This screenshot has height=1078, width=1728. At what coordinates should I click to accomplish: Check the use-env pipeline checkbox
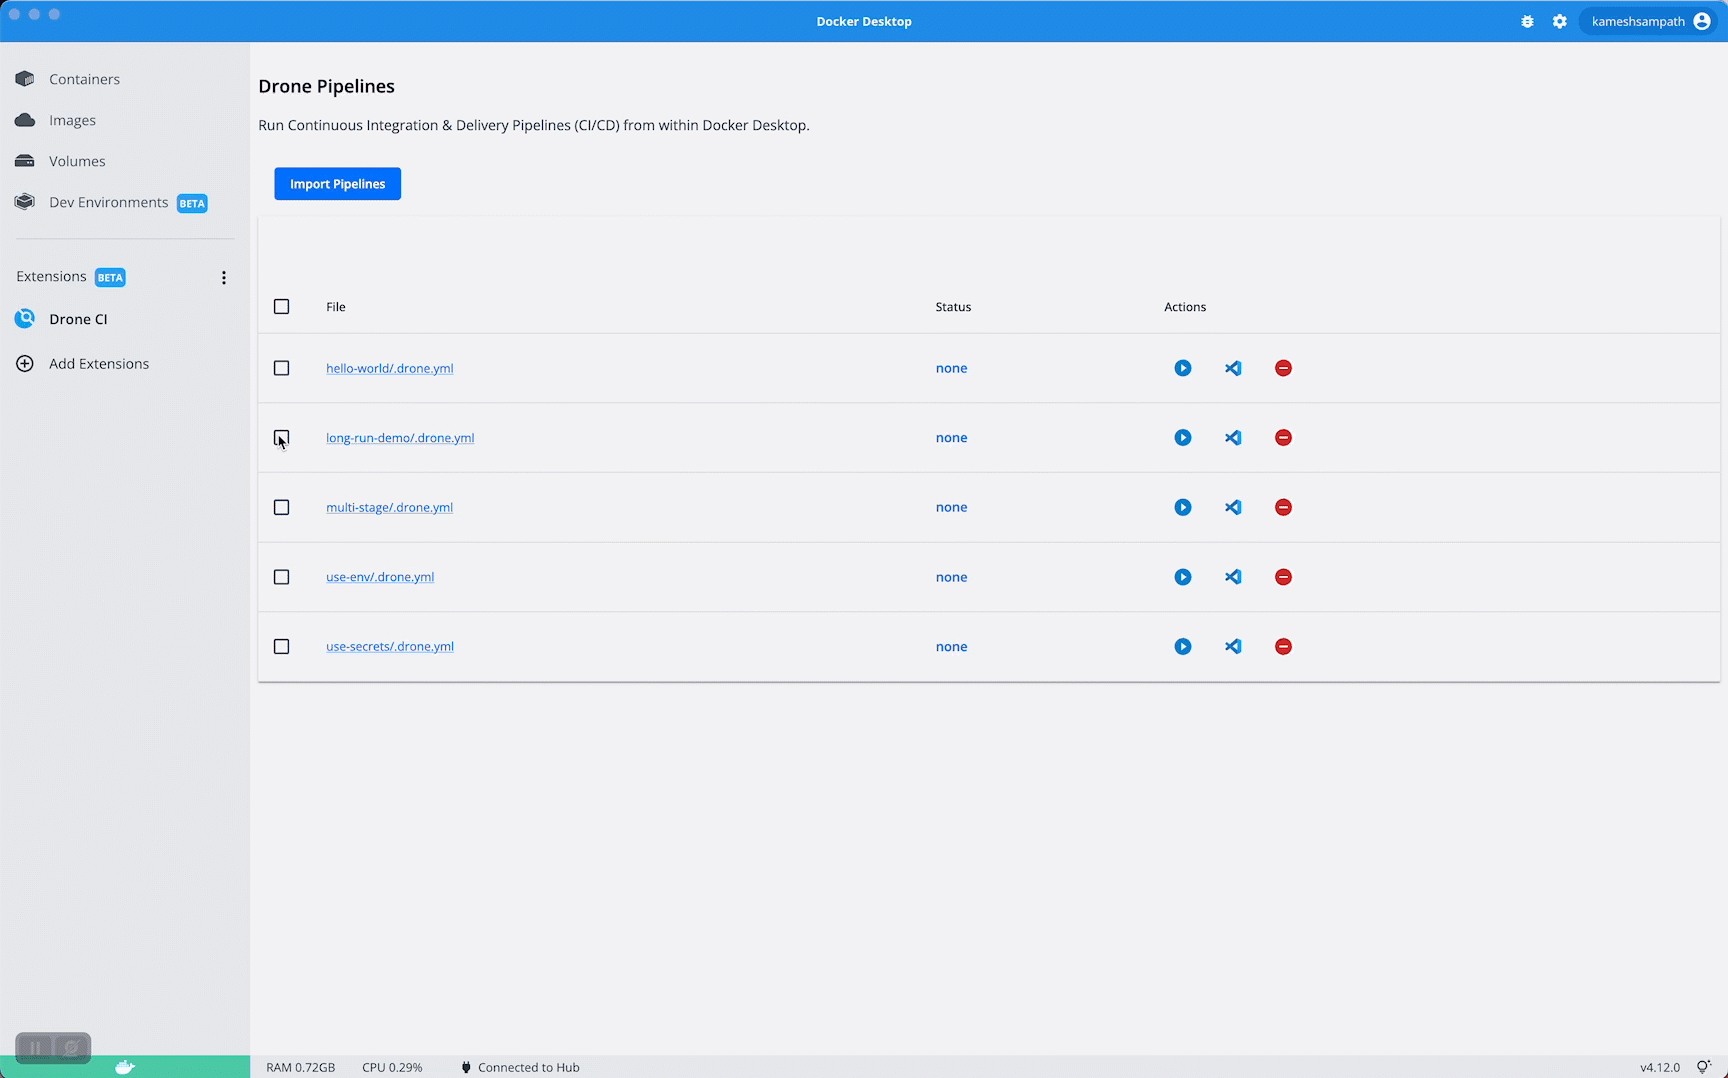(282, 577)
